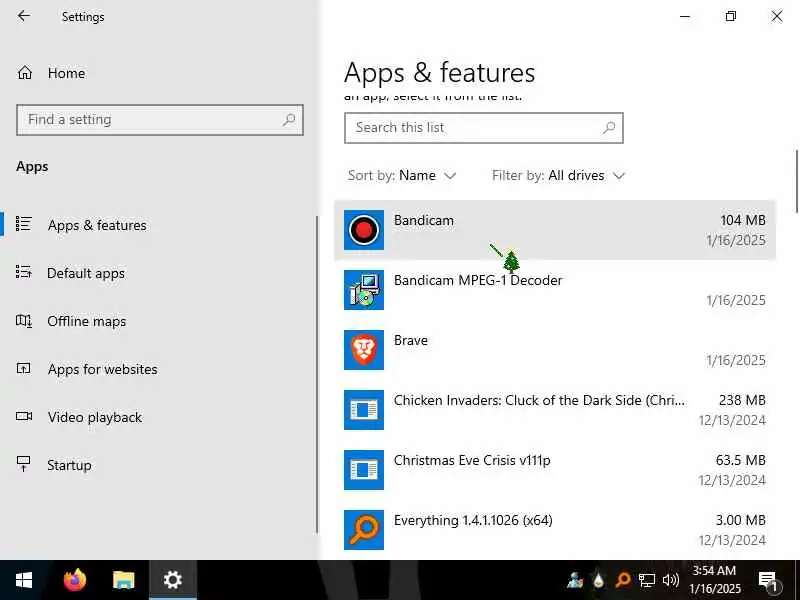Launch Firefox from the taskbar
The width and height of the screenshot is (800, 600).
pos(74,580)
